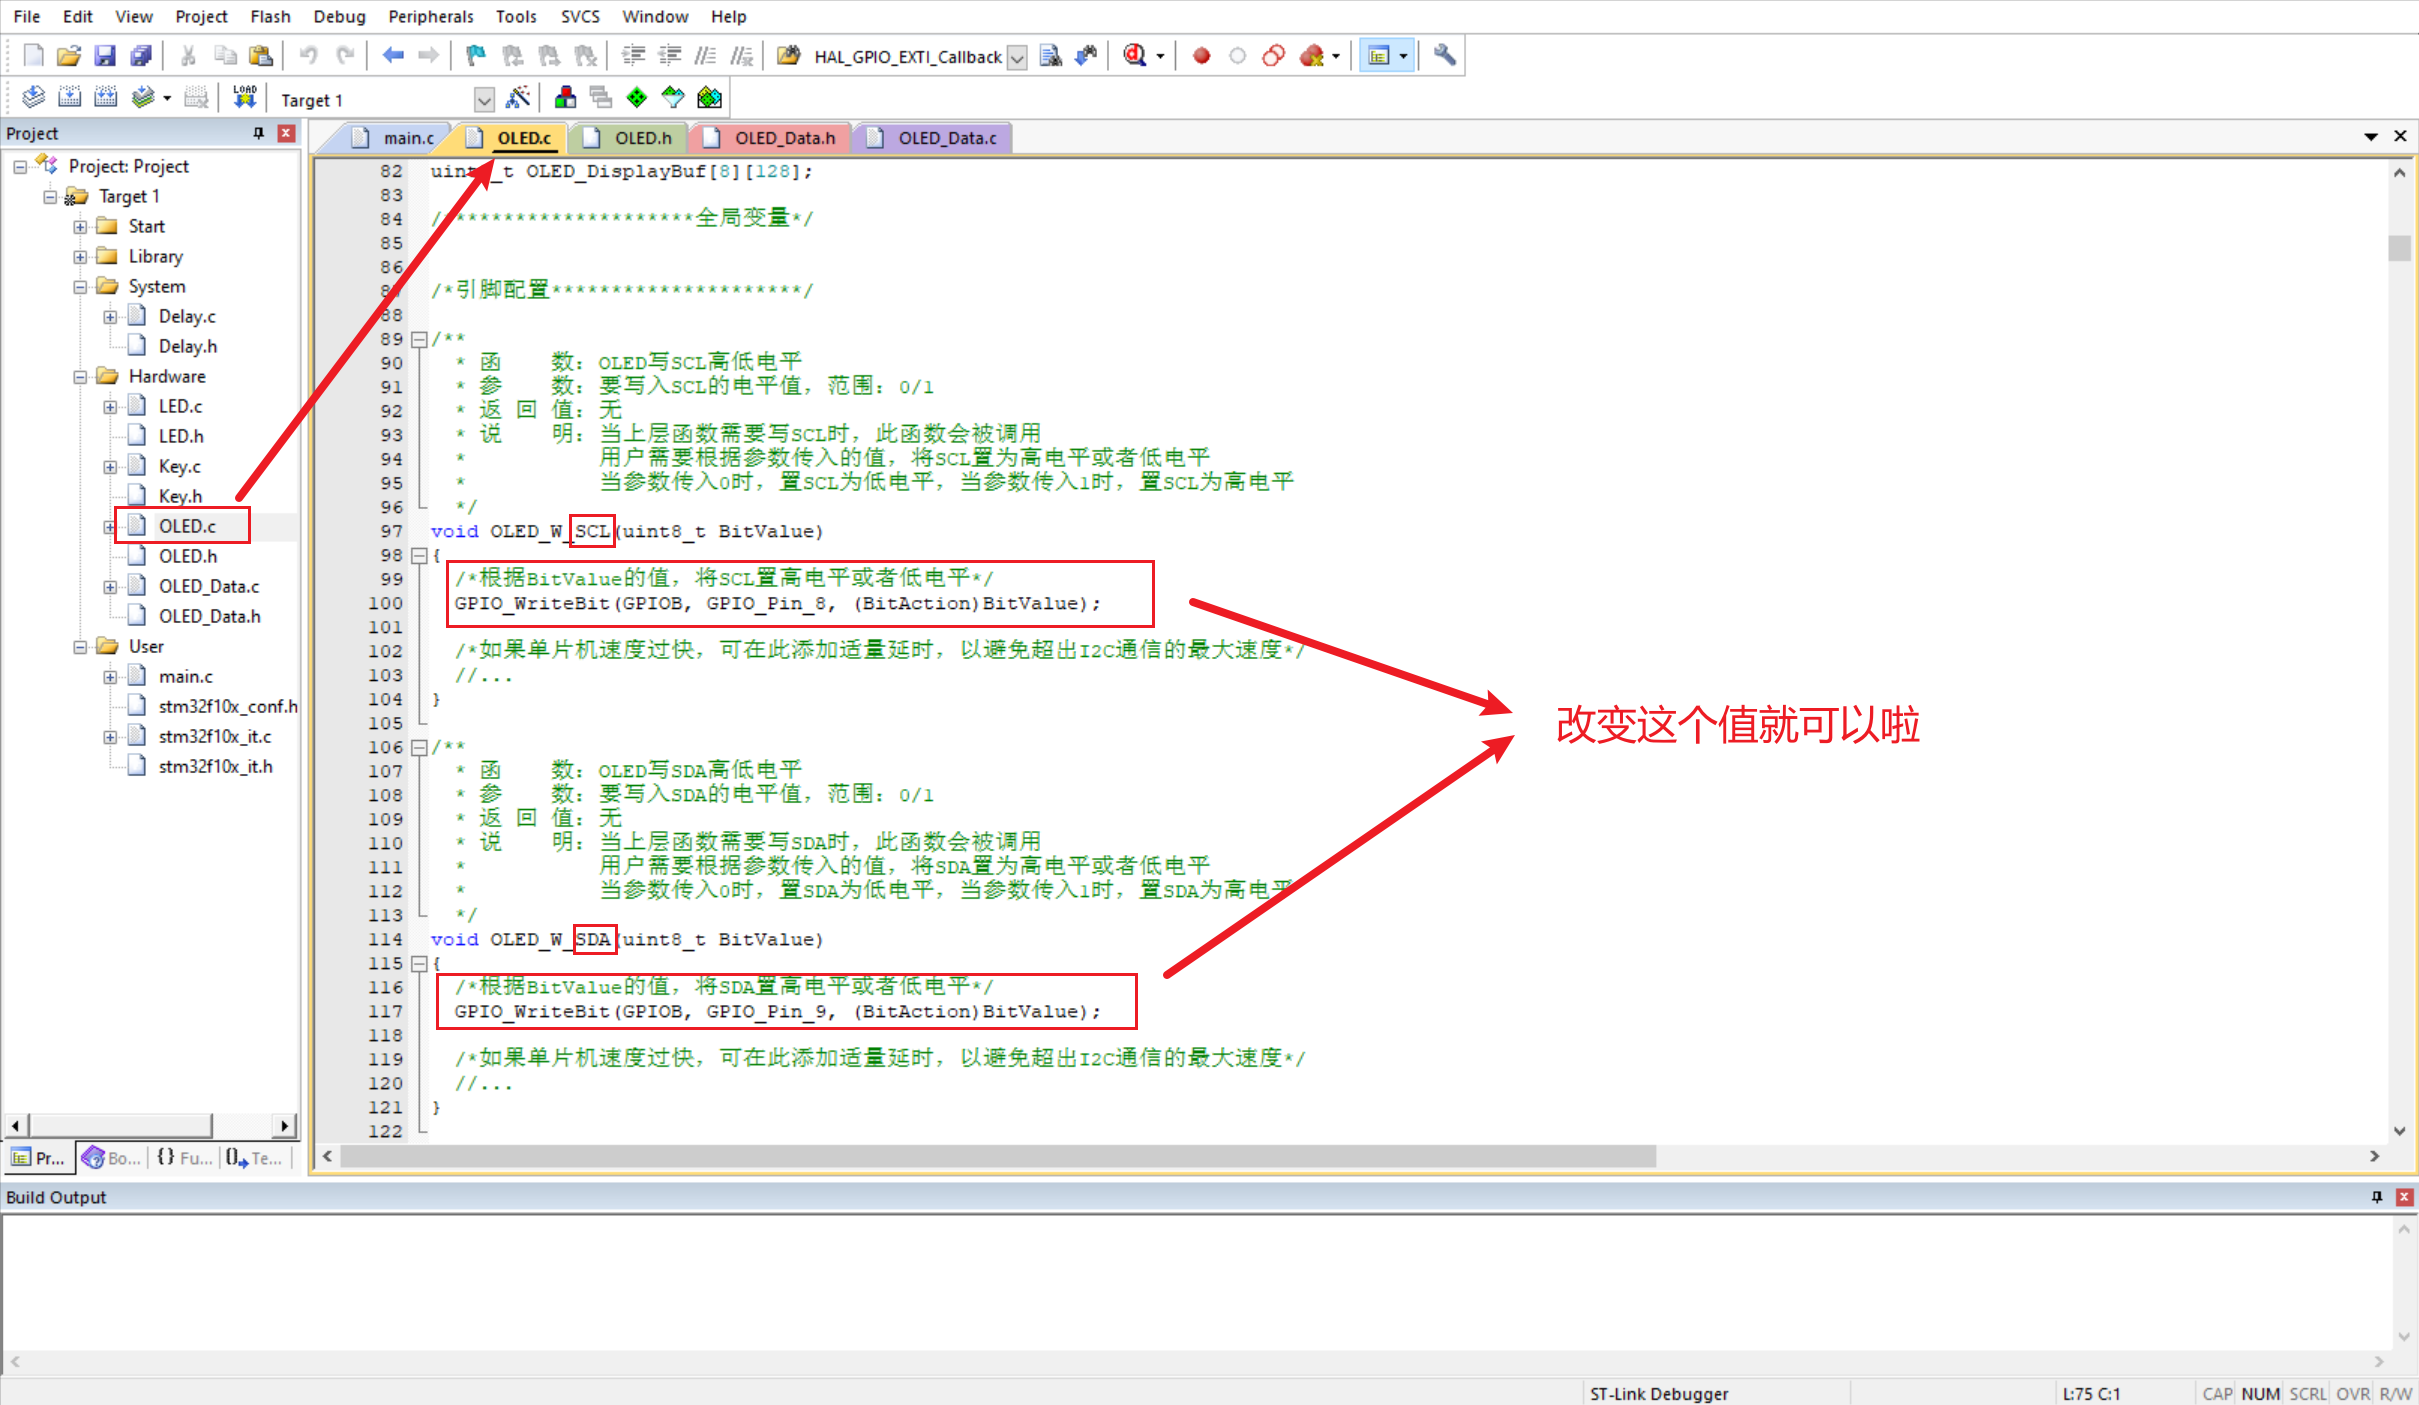Screen dimensions: 2419x1405
Task: Expand the Delay.c file node
Action: click(x=110, y=317)
